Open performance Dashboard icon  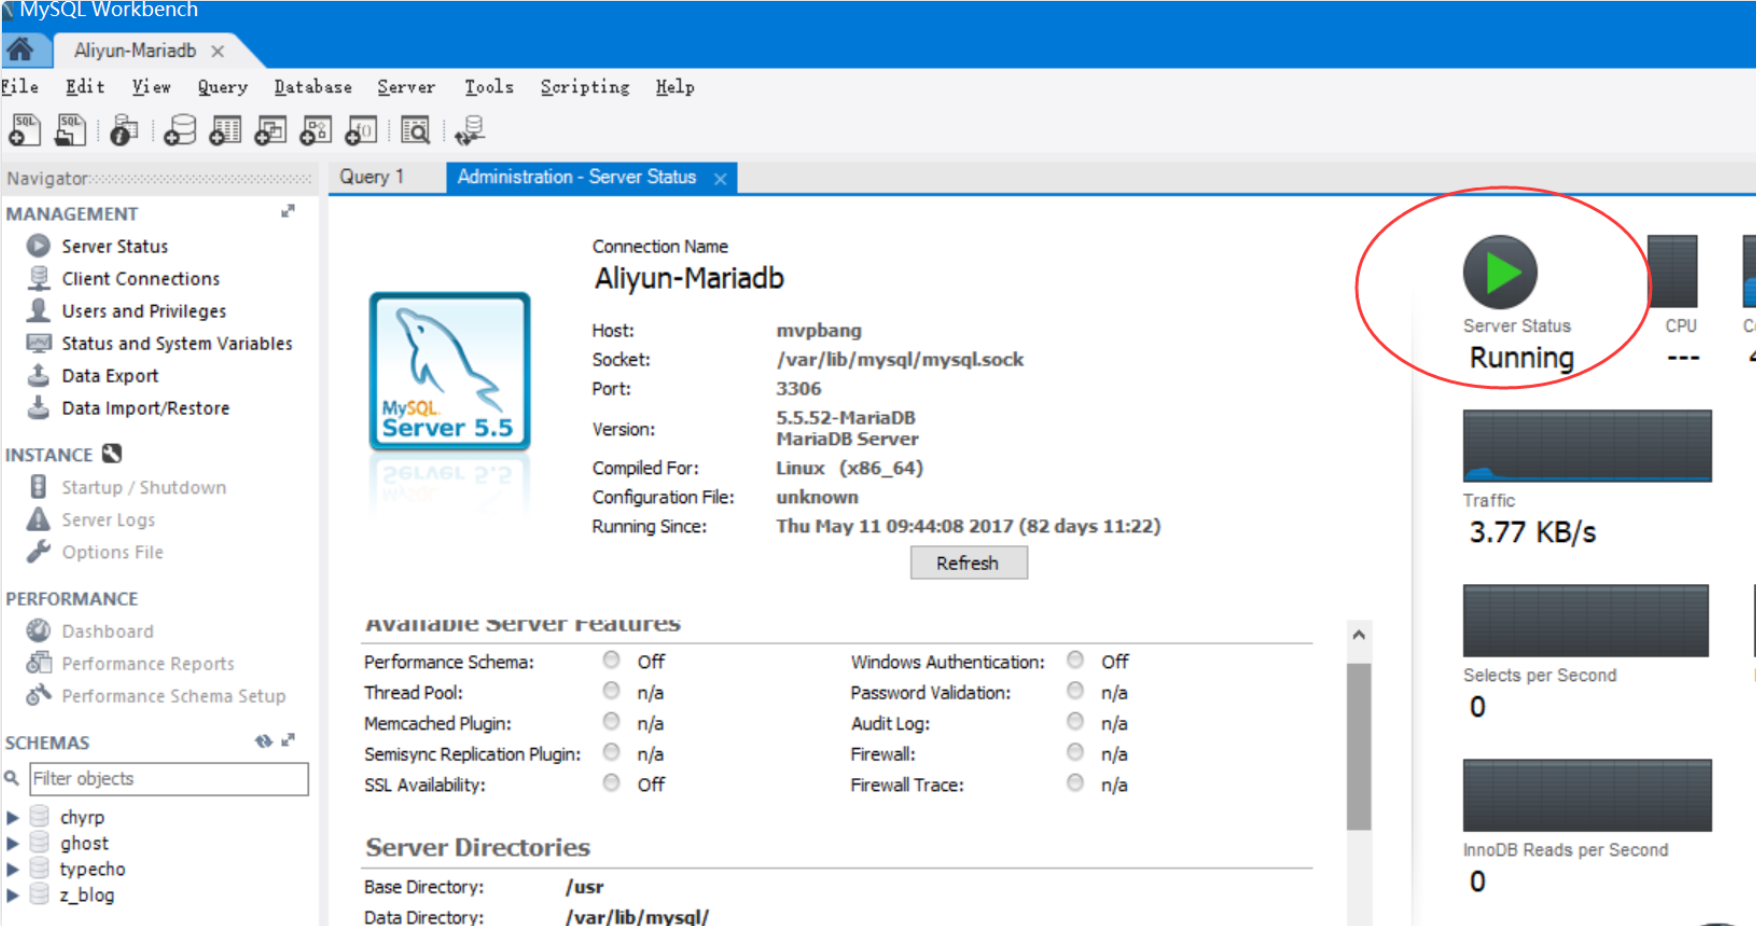pyautogui.click(x=38, y=630)
